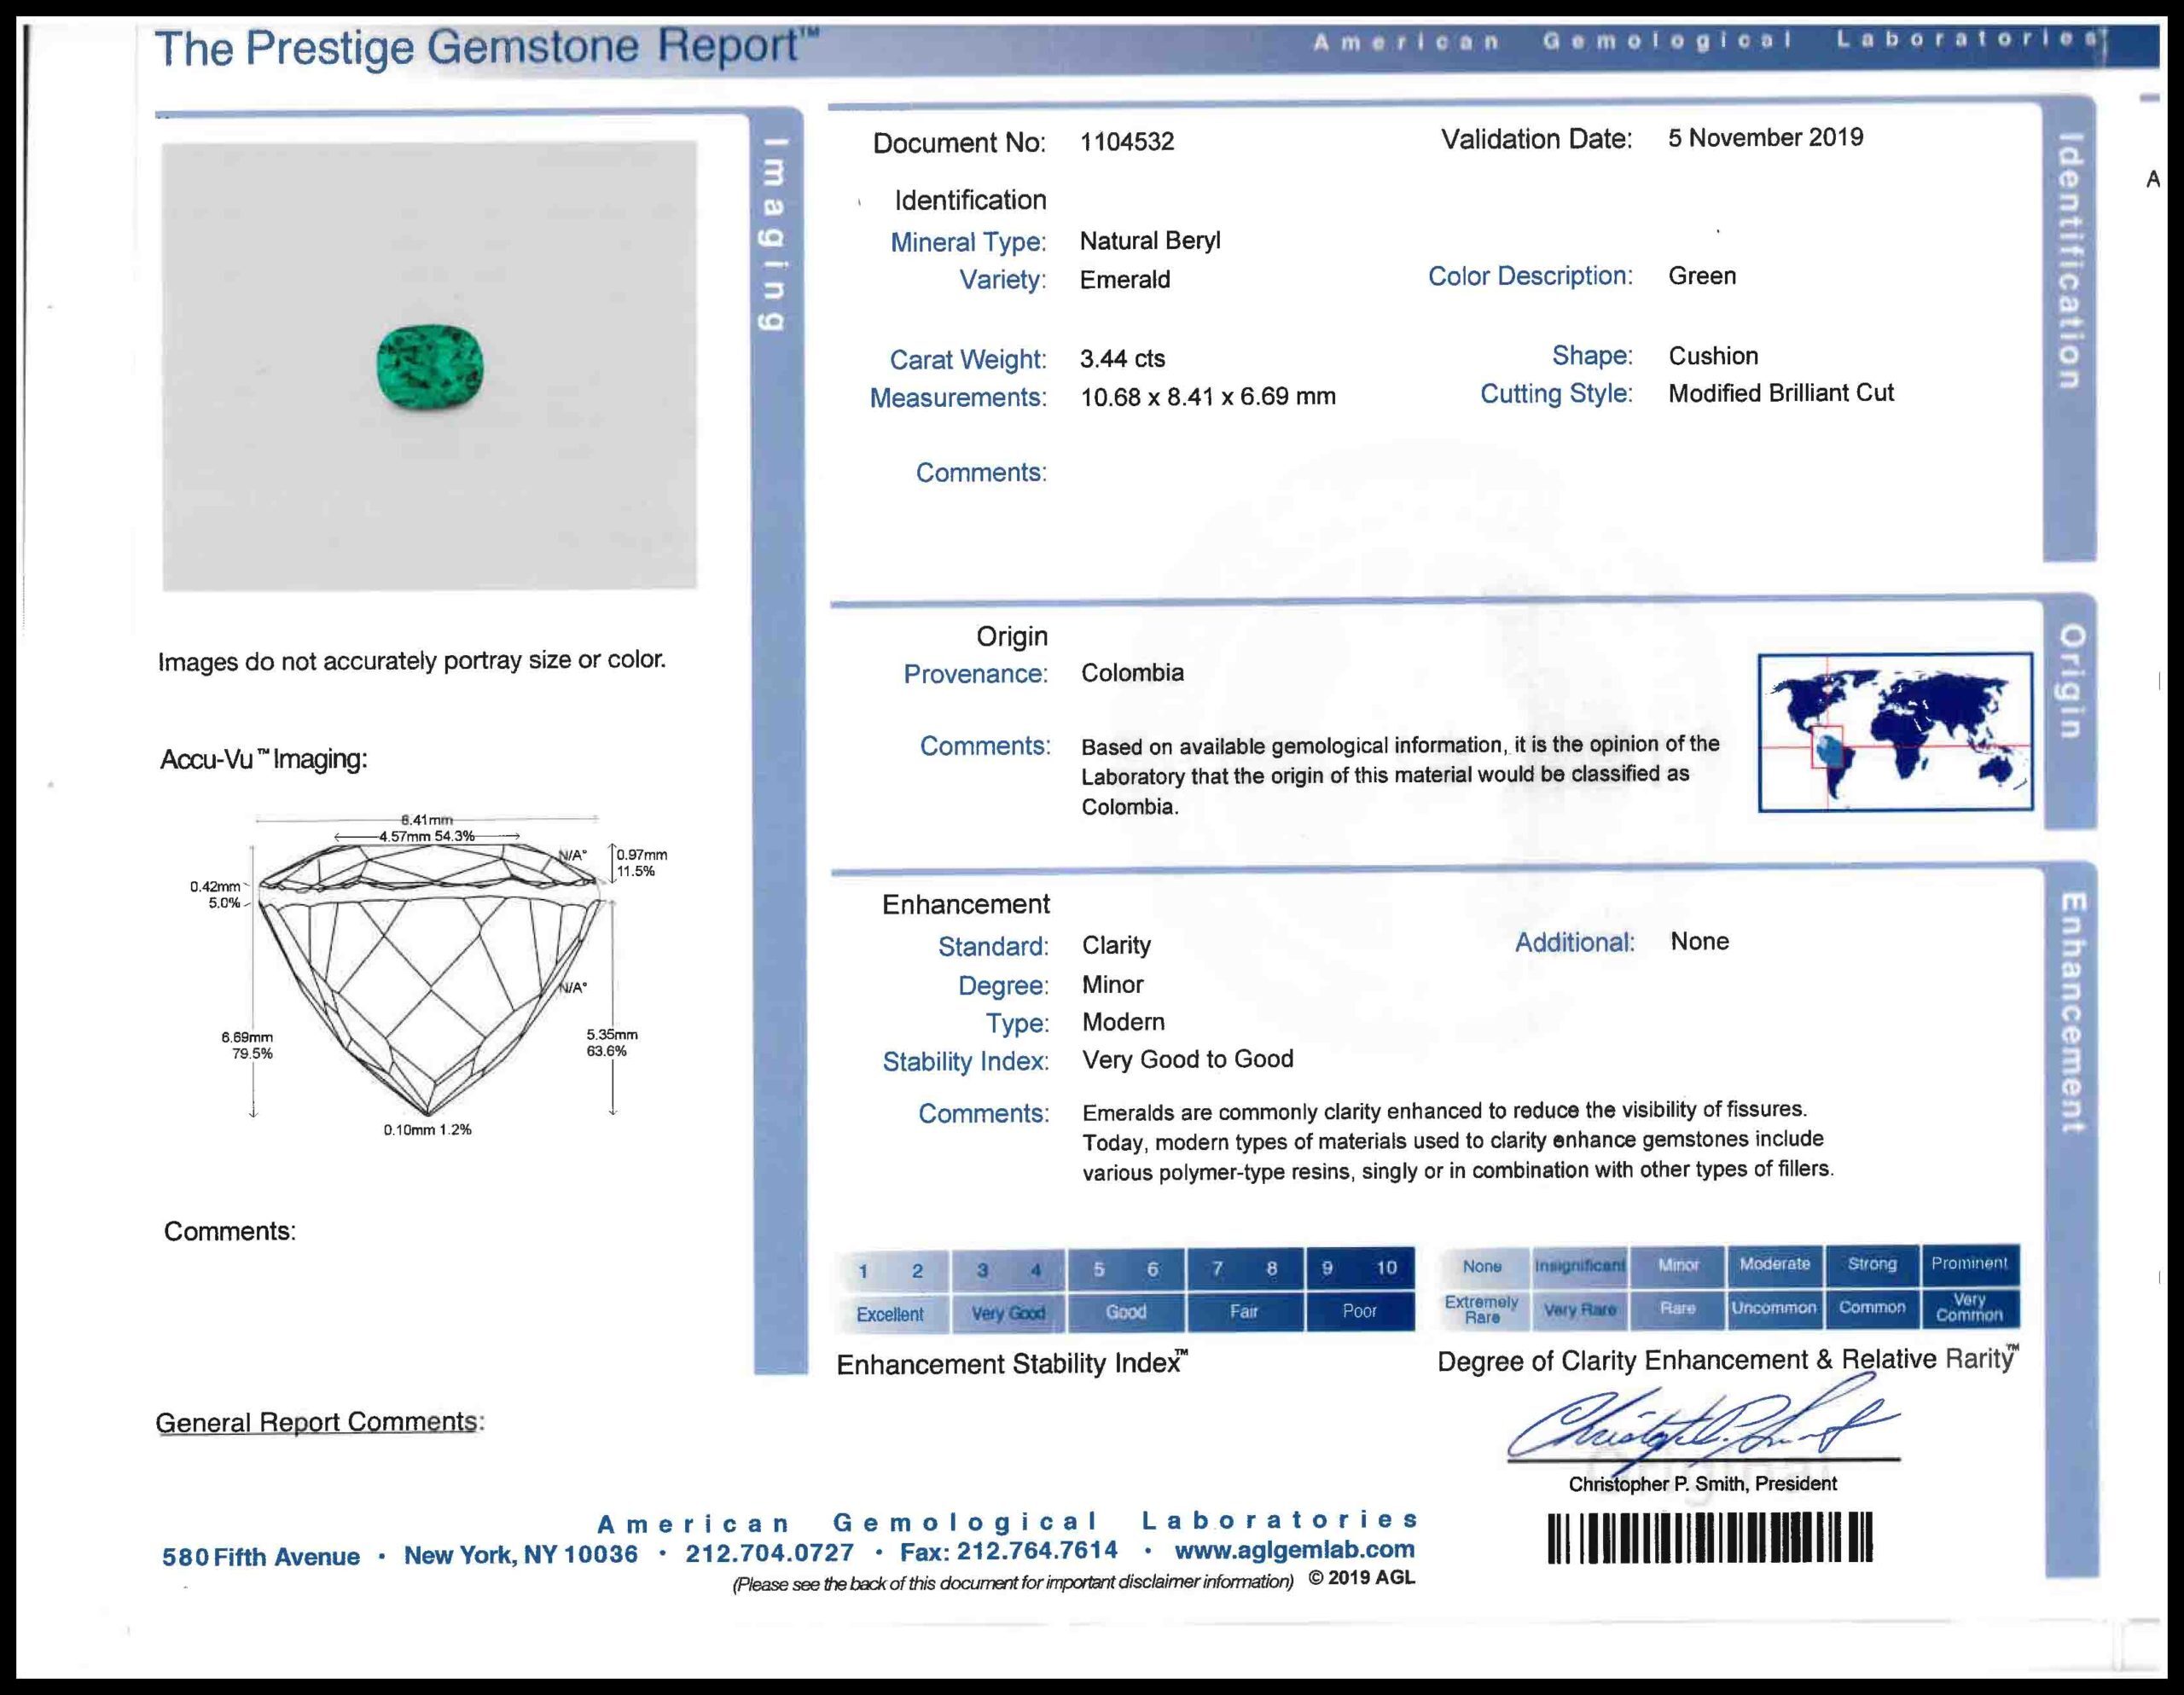
Task: Click The Prestige Gemstone Report title
Action: [487, 46]
